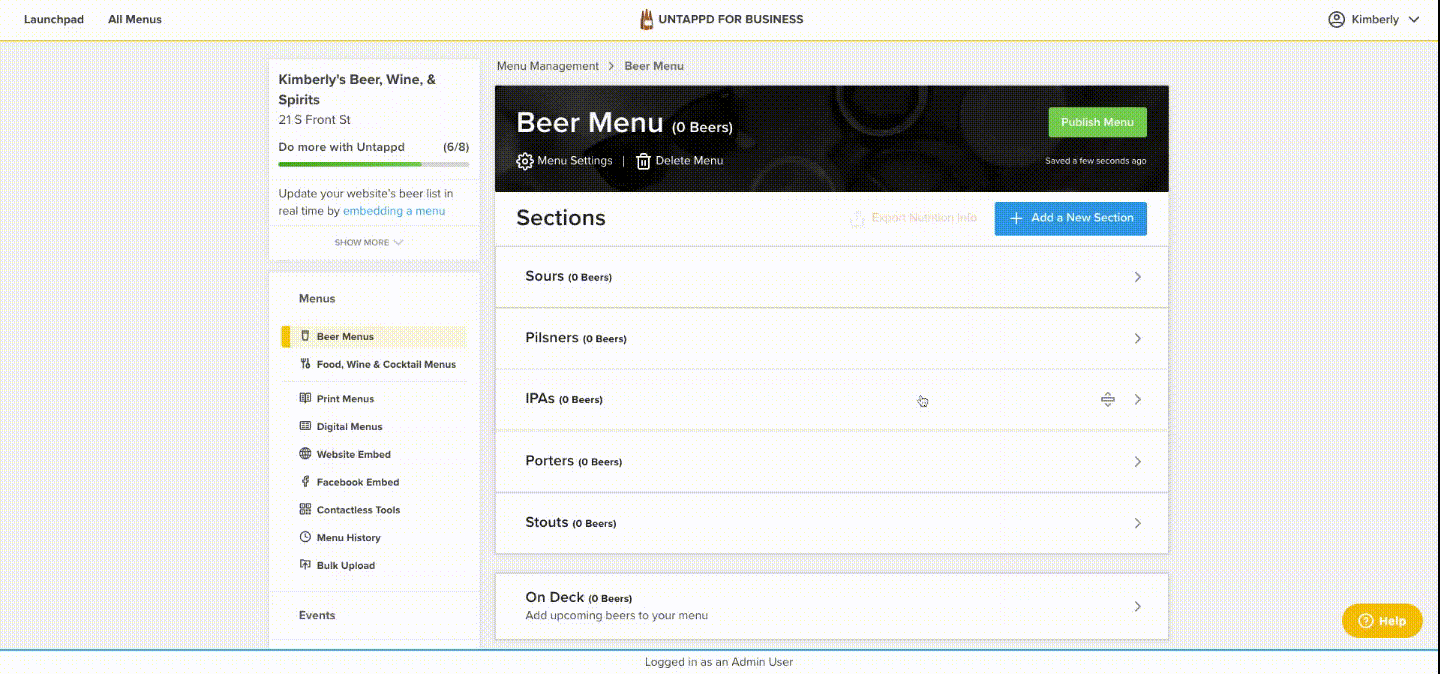The width and height of the screenshot is (1440, 674).
Task: Open the On Deck section row
Action: (x=832, y=606)
